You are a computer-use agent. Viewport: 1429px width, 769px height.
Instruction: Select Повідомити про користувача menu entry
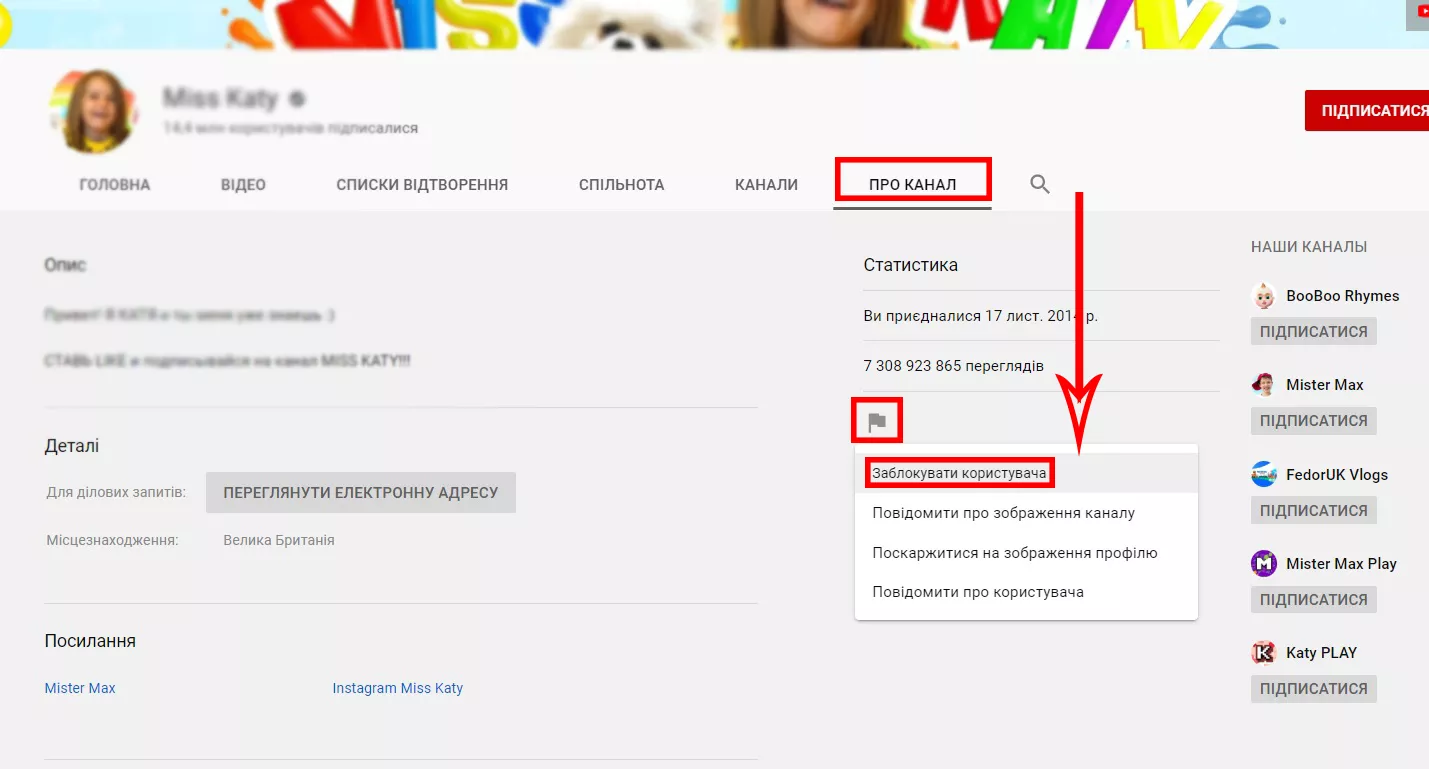1026,592
